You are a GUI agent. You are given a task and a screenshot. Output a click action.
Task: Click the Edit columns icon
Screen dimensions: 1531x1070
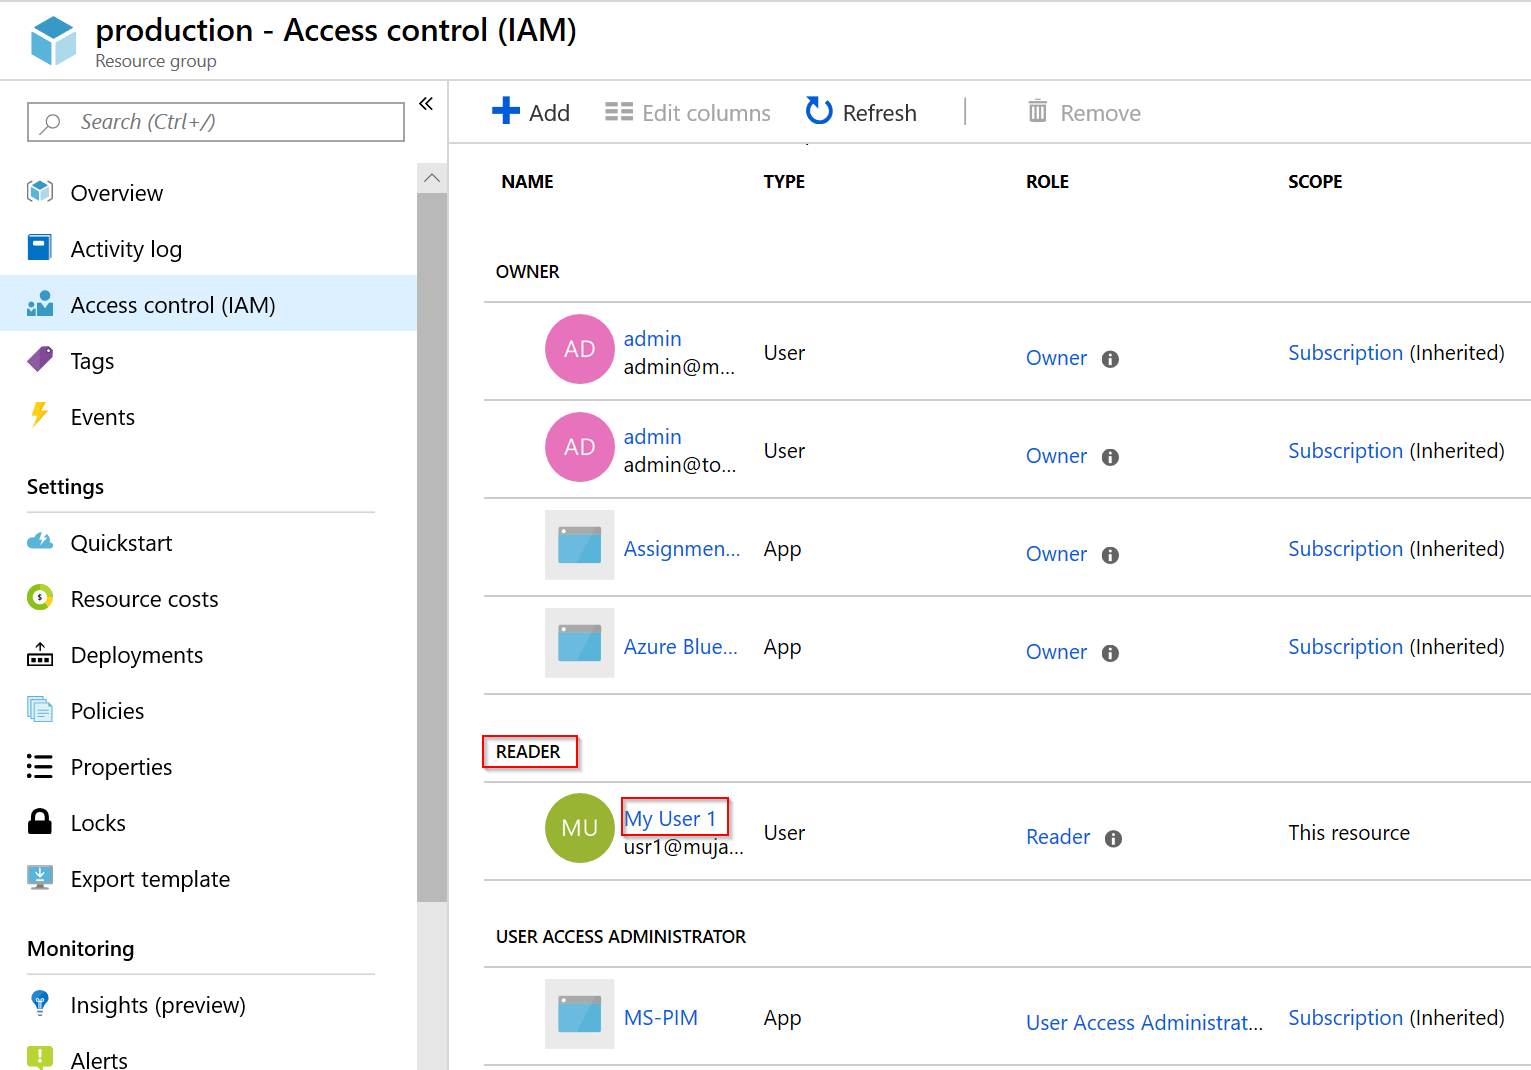[x=619, y=112]
